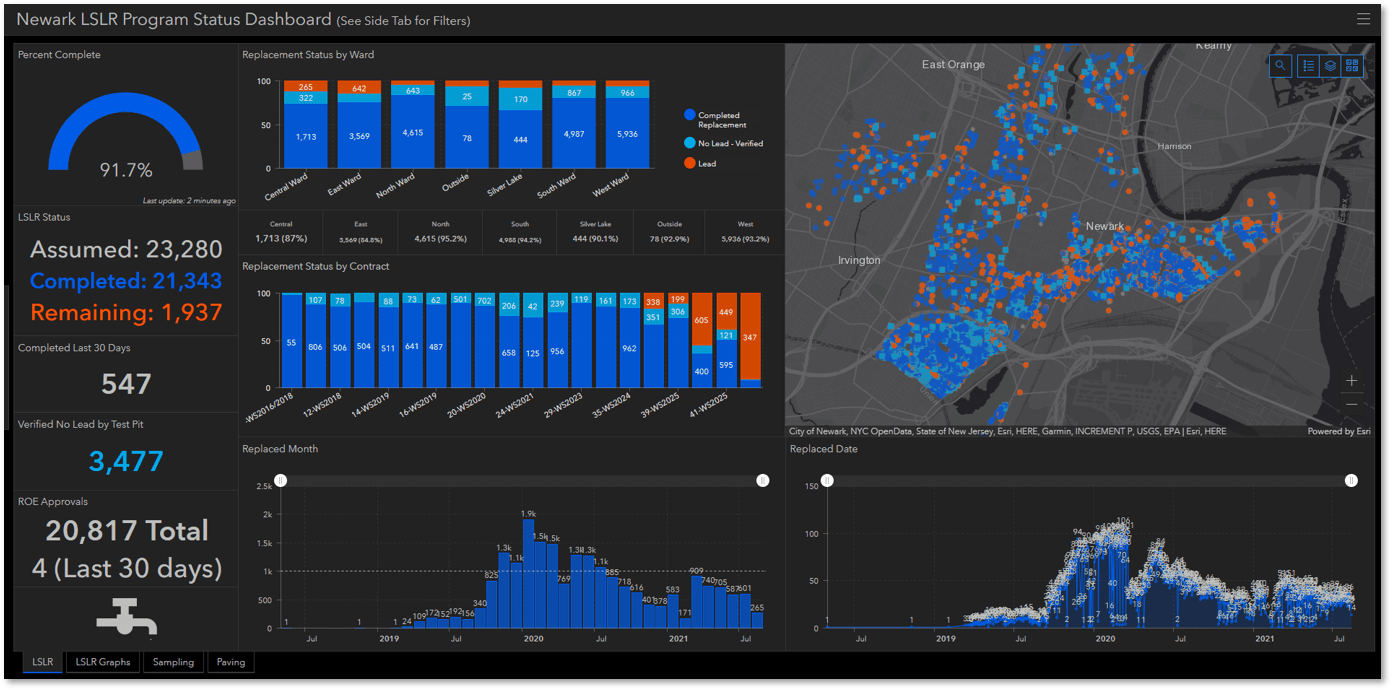
Task: Toggle No Lead - Verified legend series
Action: click(723, 144)
